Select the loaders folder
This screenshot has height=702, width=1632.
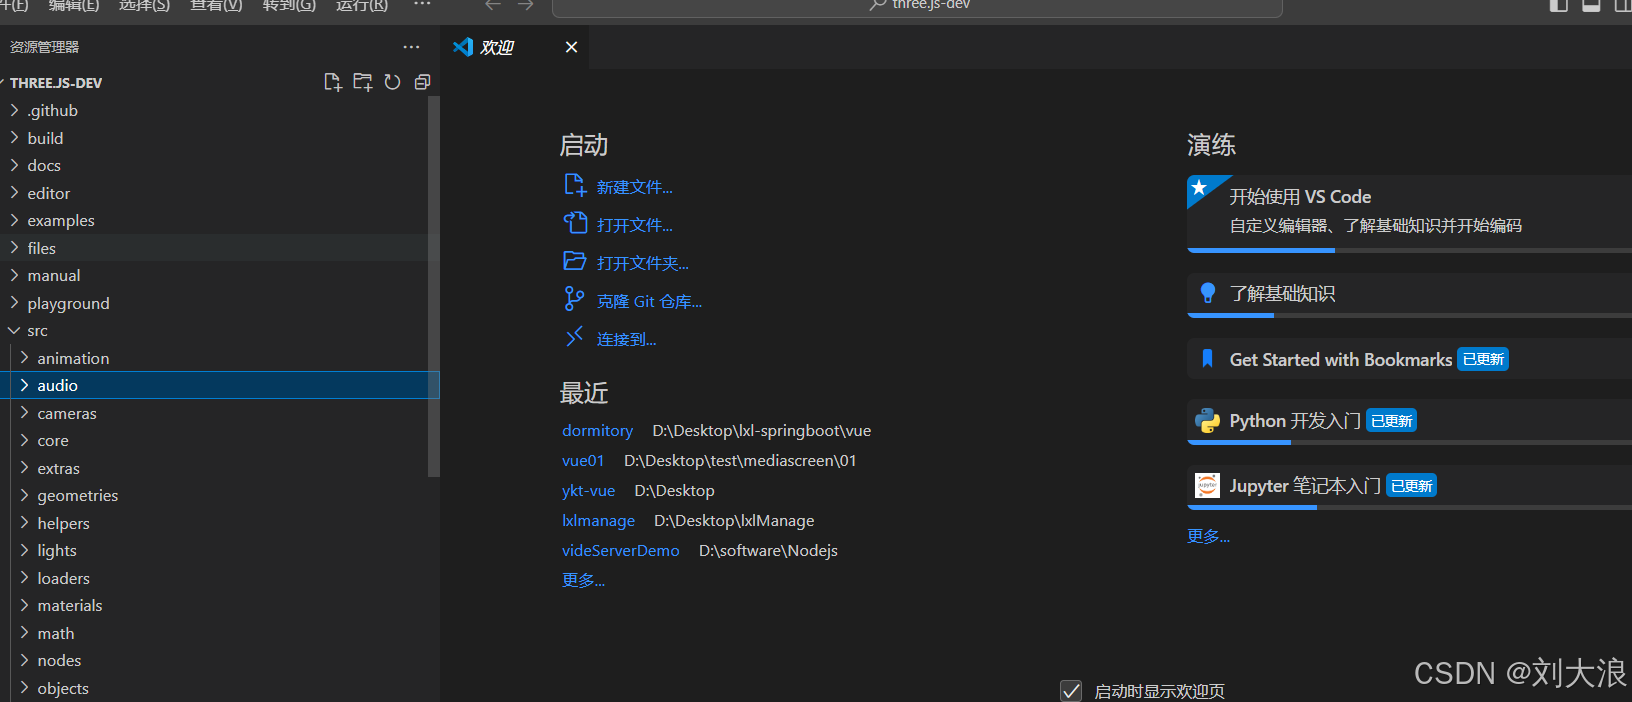[x=220, y=578]
